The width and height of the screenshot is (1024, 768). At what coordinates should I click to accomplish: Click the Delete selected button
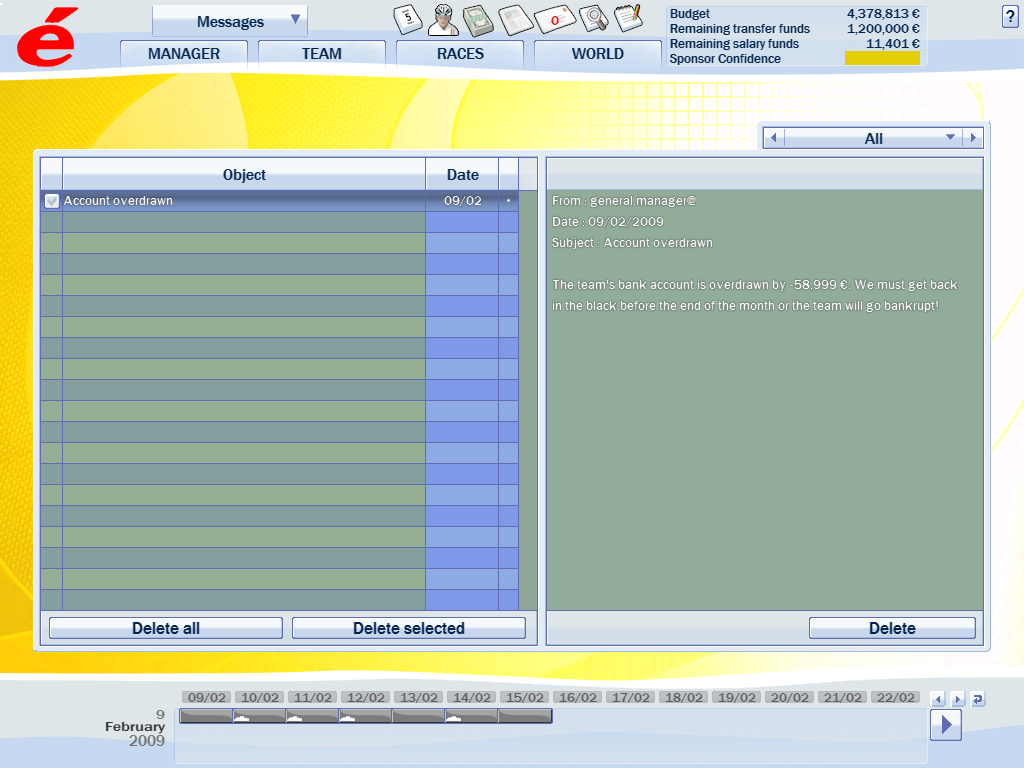(408, 628)
